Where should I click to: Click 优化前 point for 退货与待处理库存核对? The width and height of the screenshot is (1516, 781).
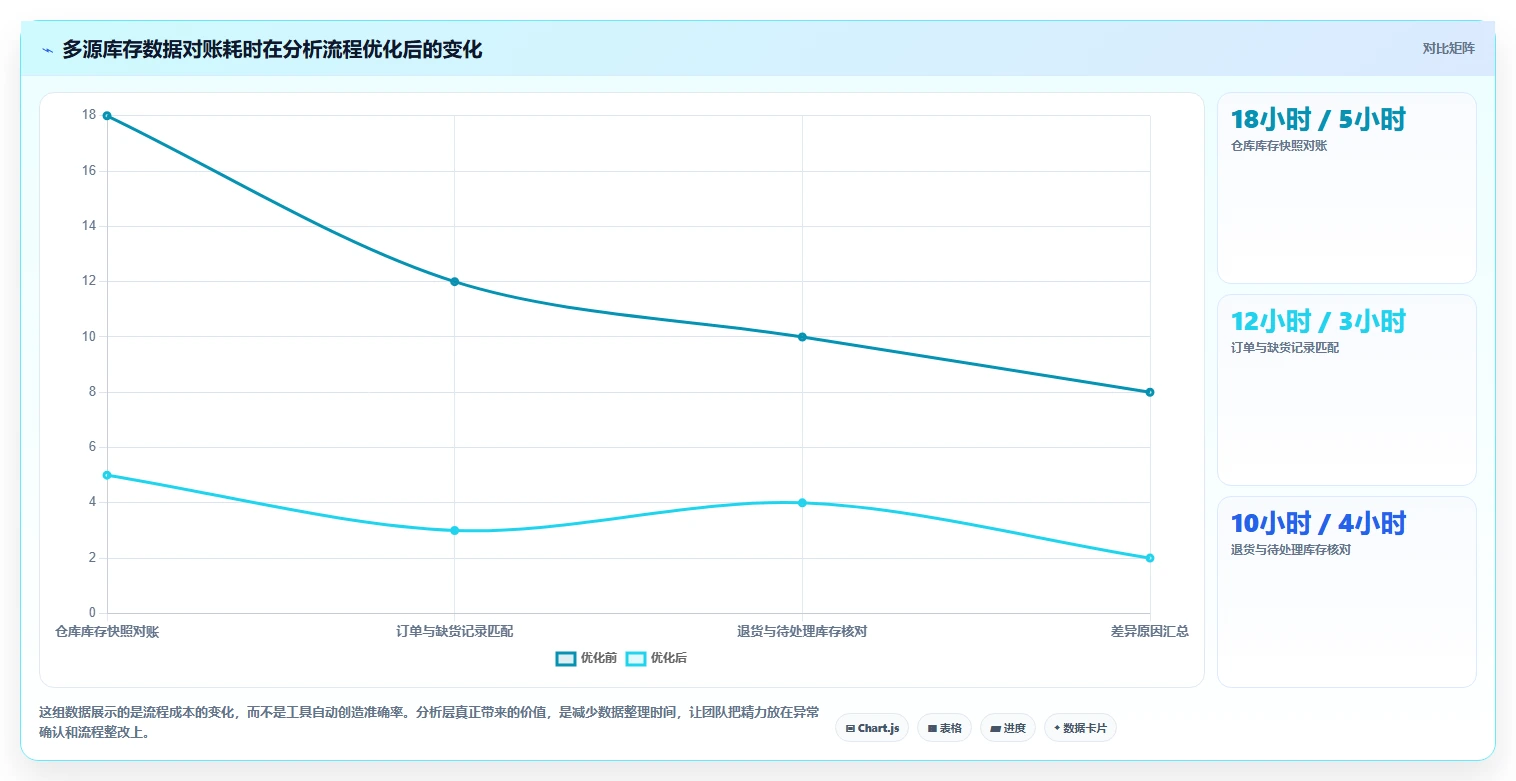pyautogui.click(x=802, y=337)
